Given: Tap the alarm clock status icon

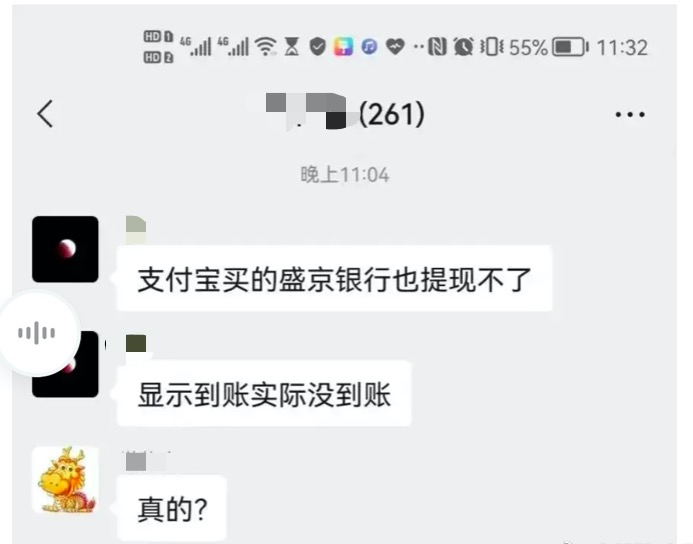Looking at the screenshot, I should pyautogui.click(x=463, y=47).
